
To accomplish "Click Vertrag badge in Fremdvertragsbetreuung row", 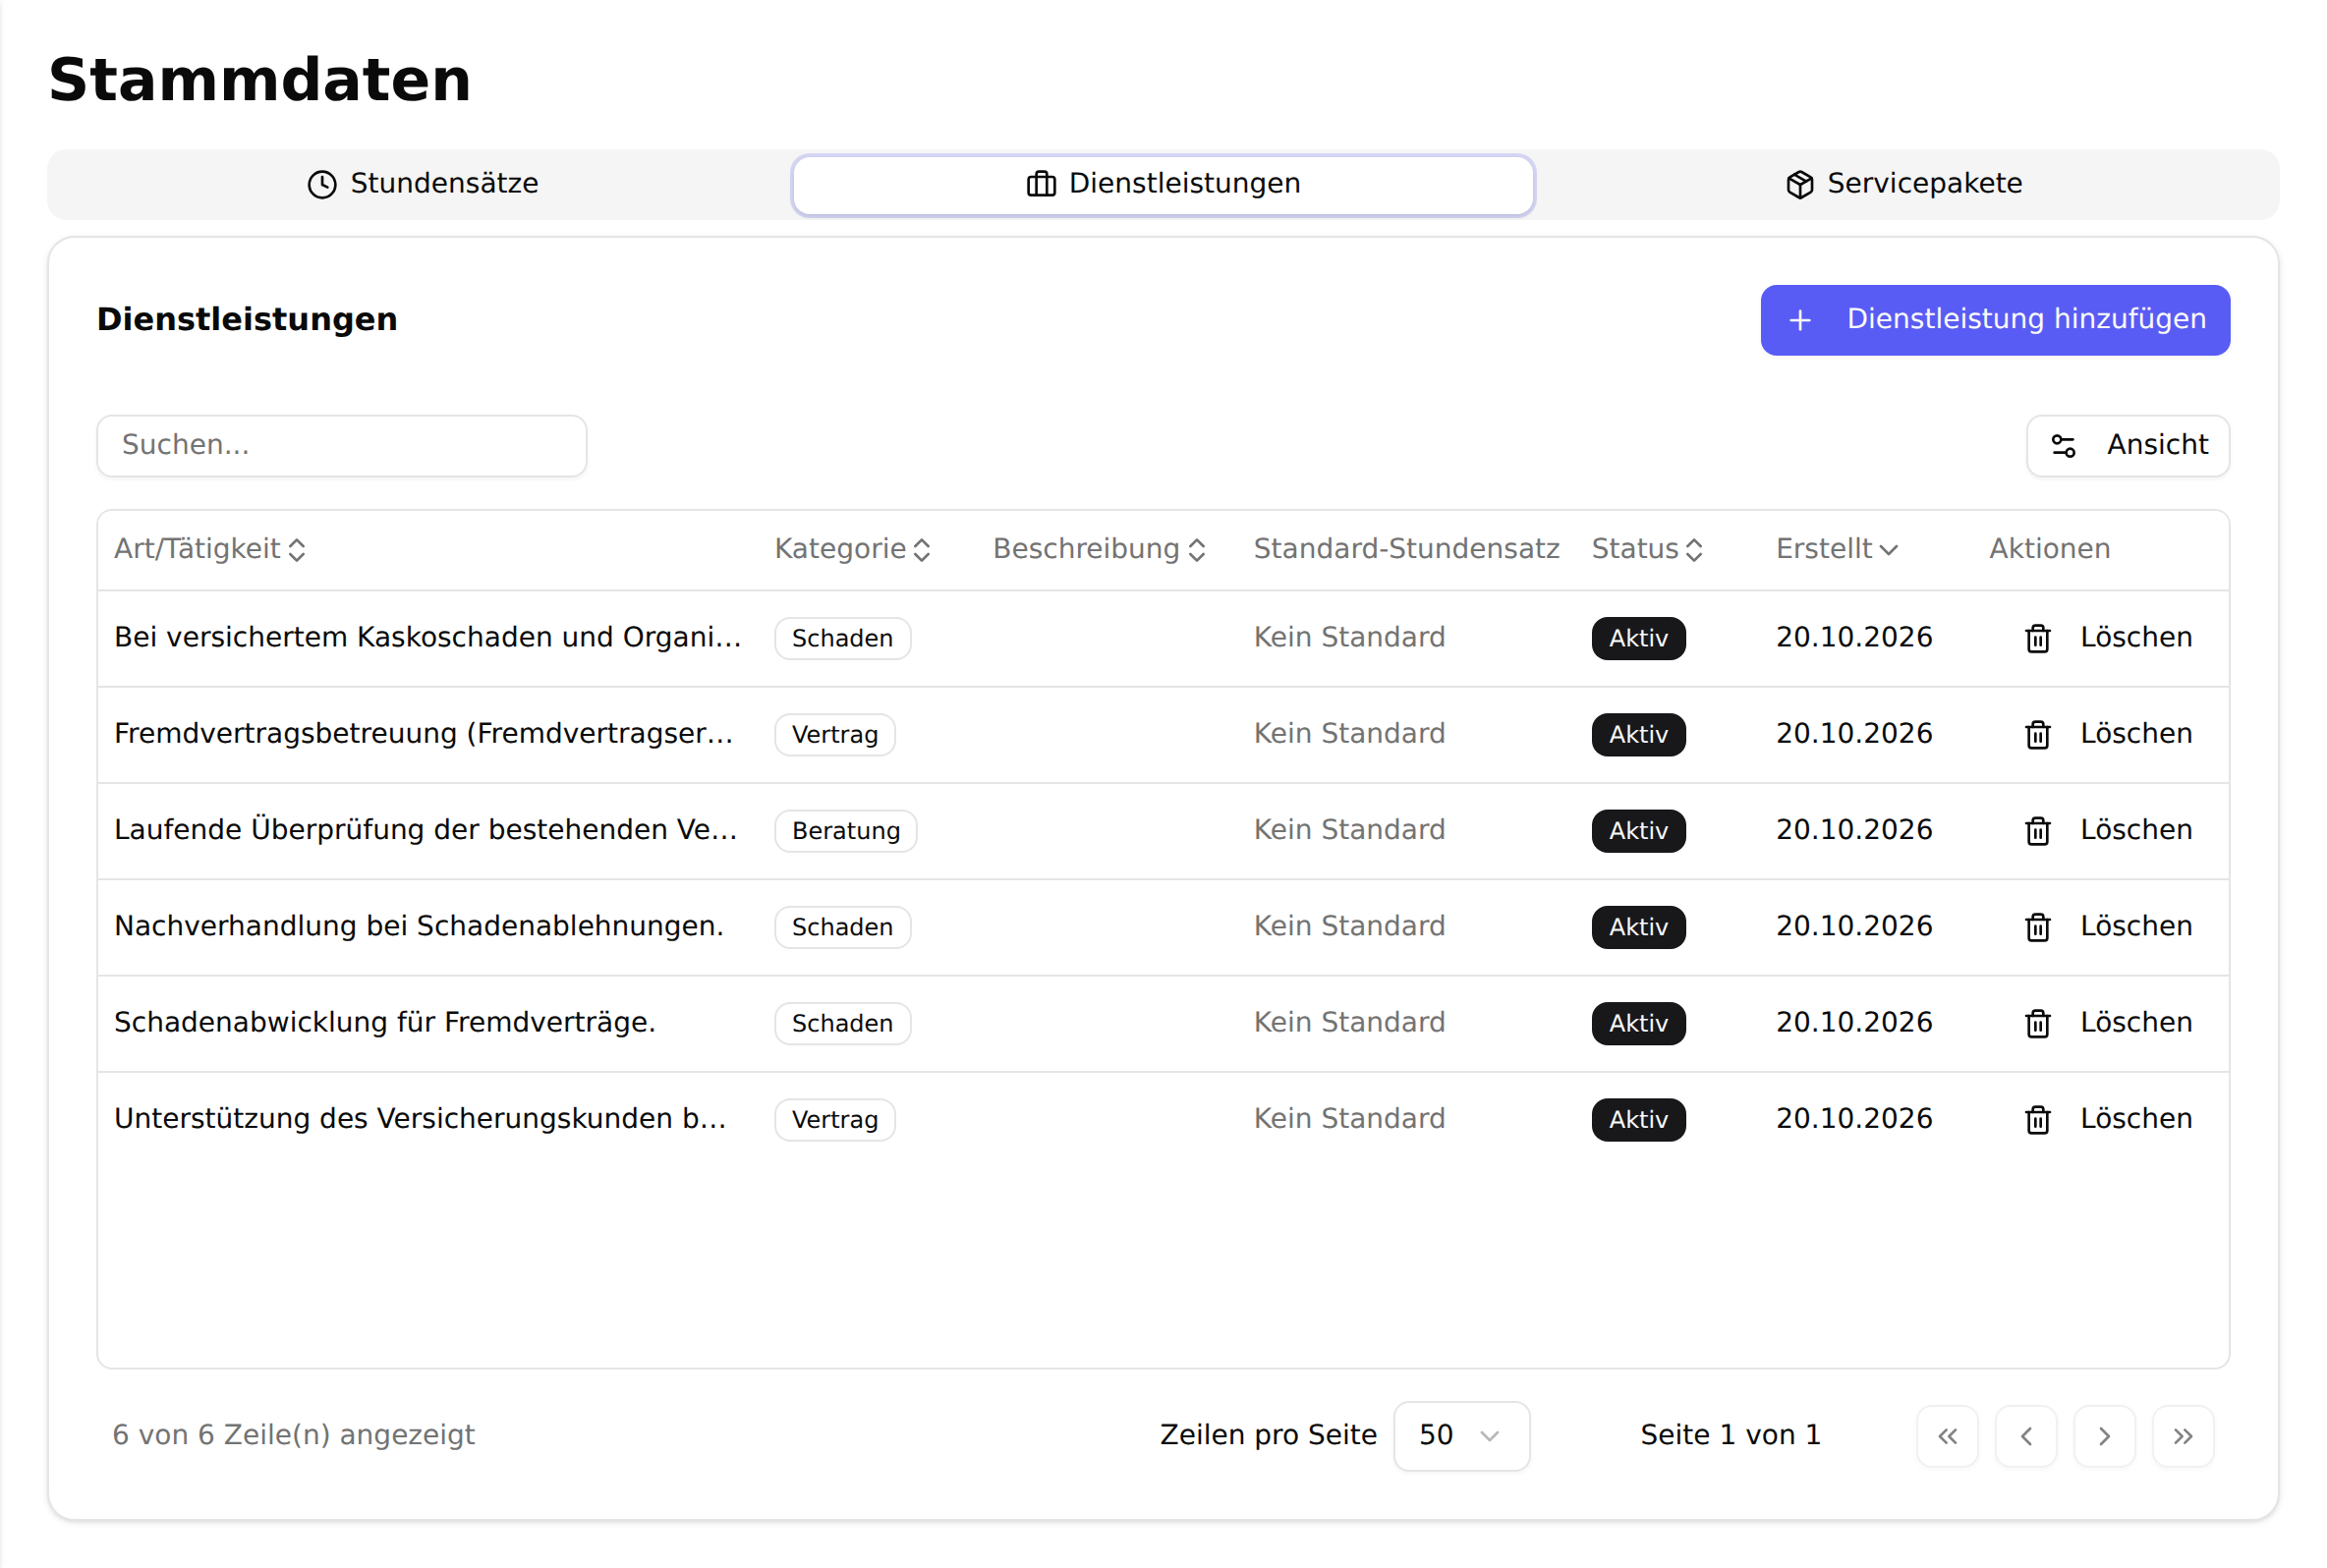I will coord(835,734).
